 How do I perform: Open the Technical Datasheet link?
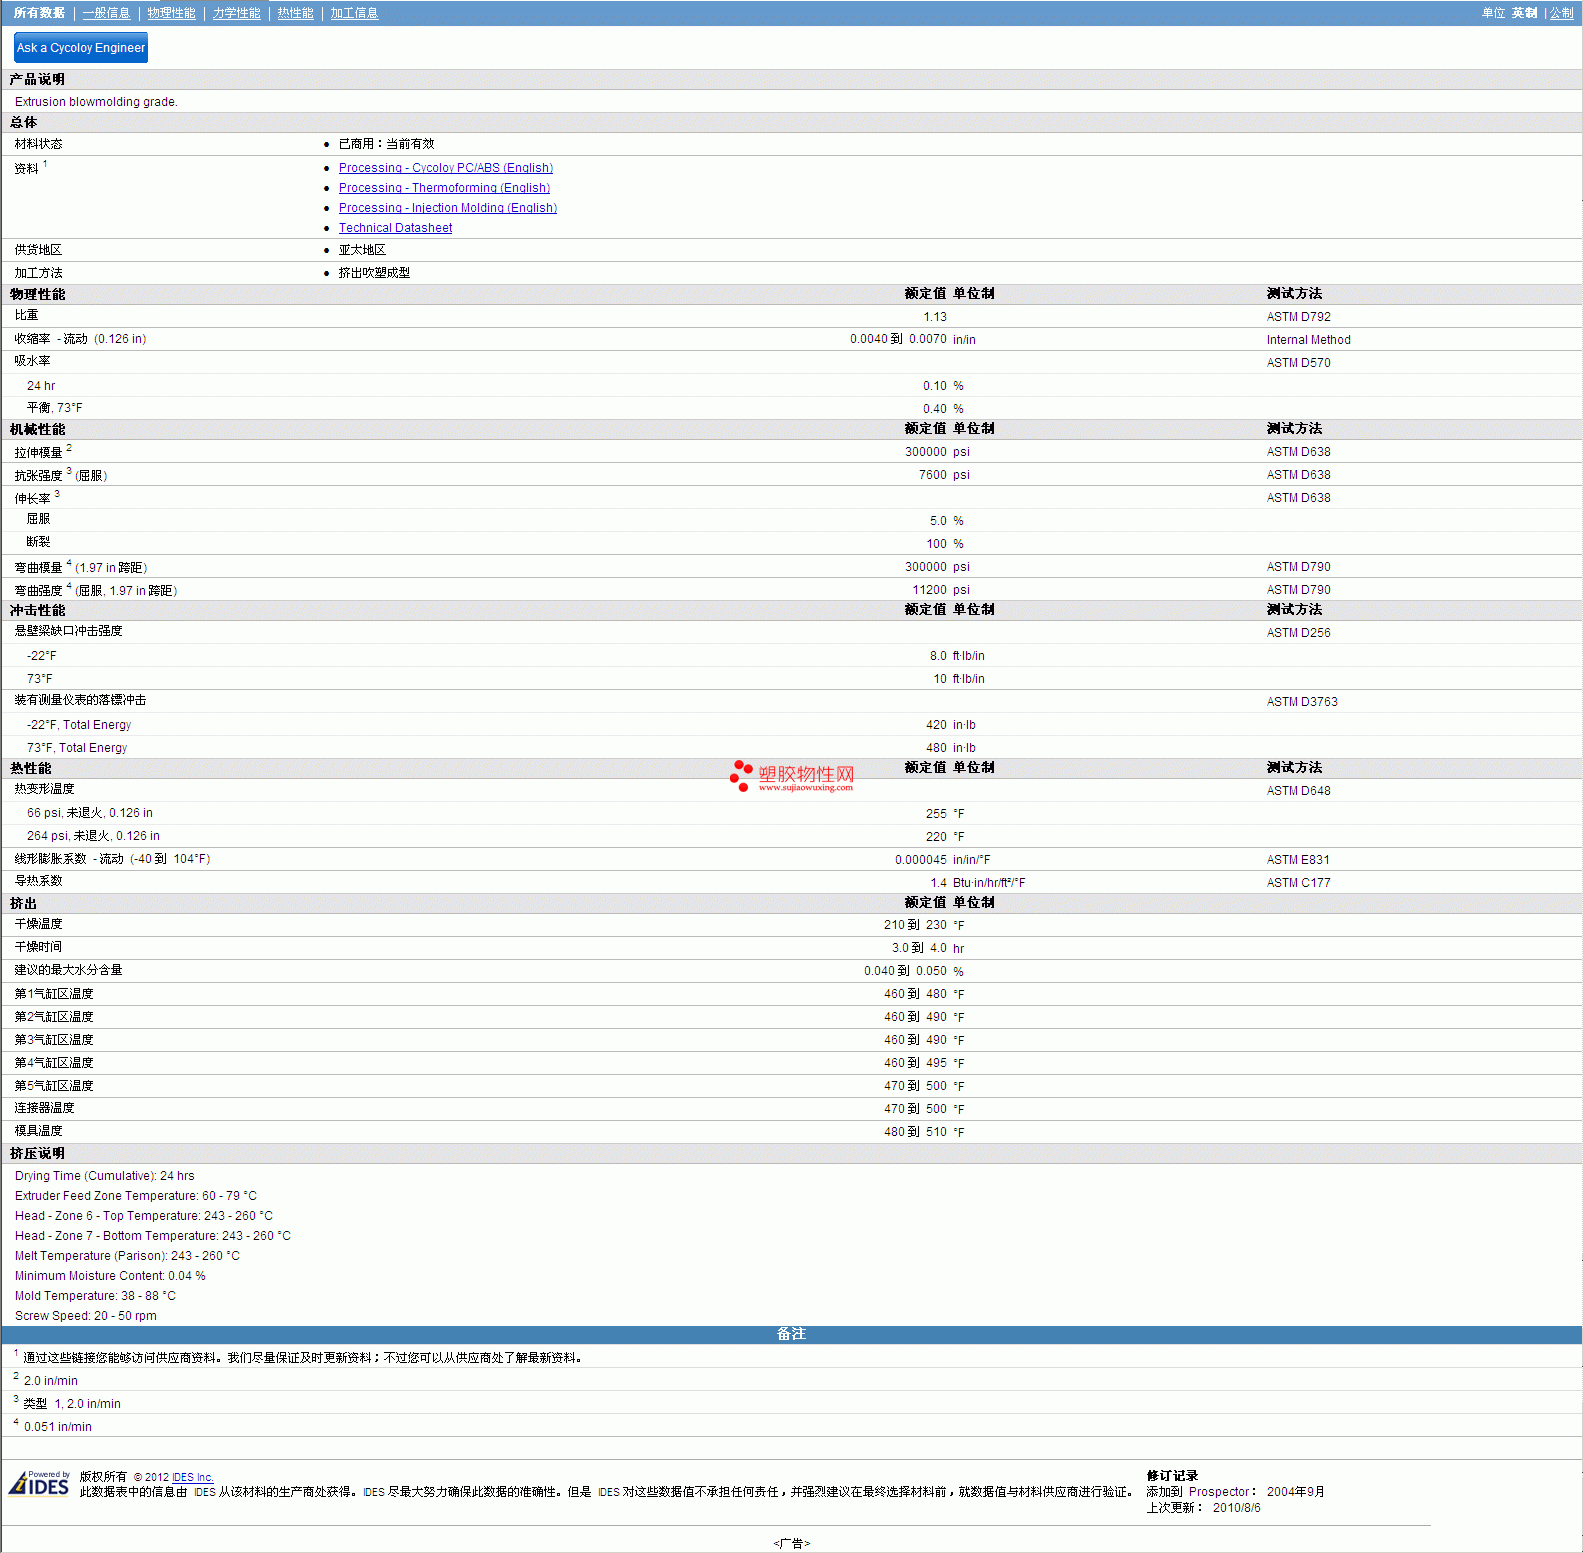pos(395,228)
